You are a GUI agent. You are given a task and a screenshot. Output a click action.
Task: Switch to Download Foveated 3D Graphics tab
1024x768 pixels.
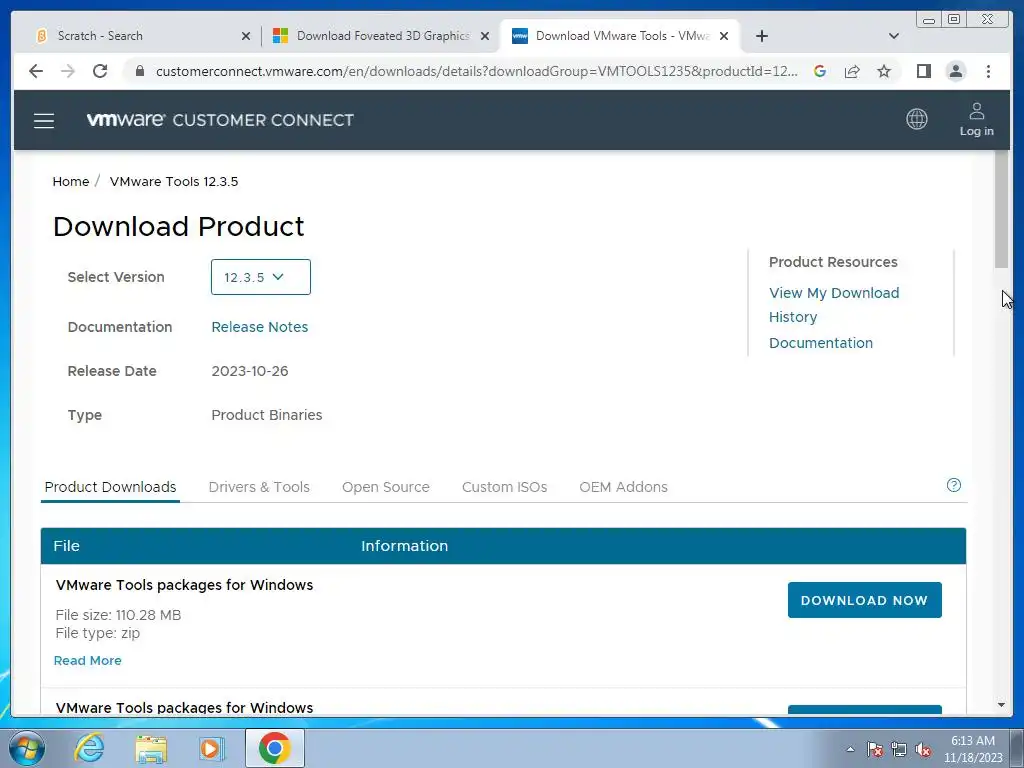tap(381, 36)
